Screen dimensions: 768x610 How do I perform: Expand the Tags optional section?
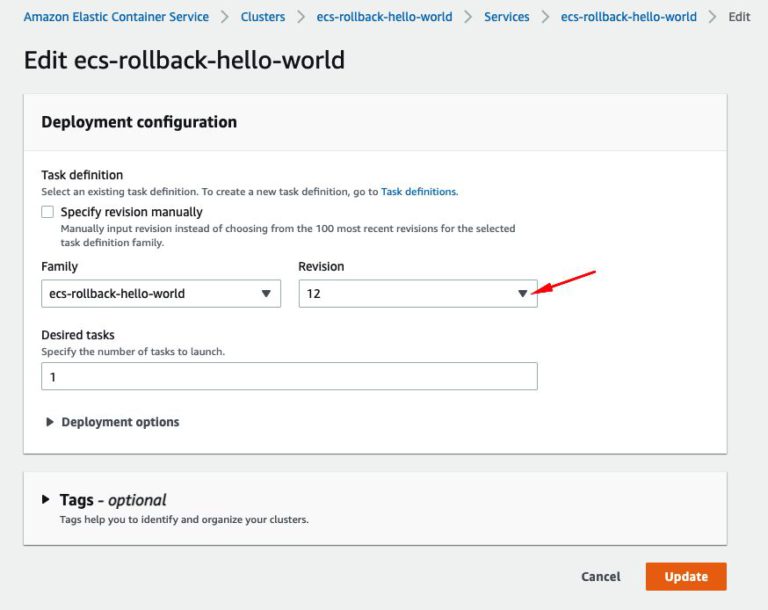pos(104,500)
